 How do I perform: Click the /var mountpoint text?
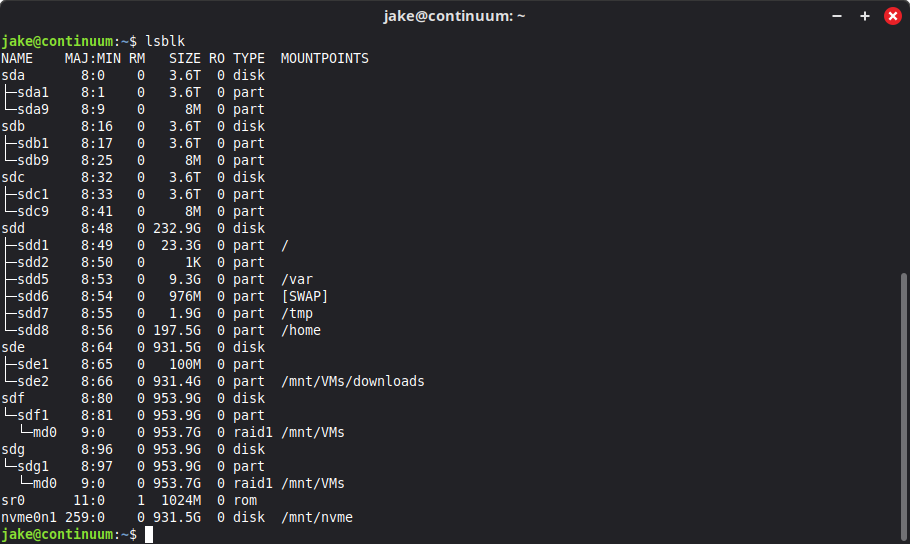coord(297,279)
